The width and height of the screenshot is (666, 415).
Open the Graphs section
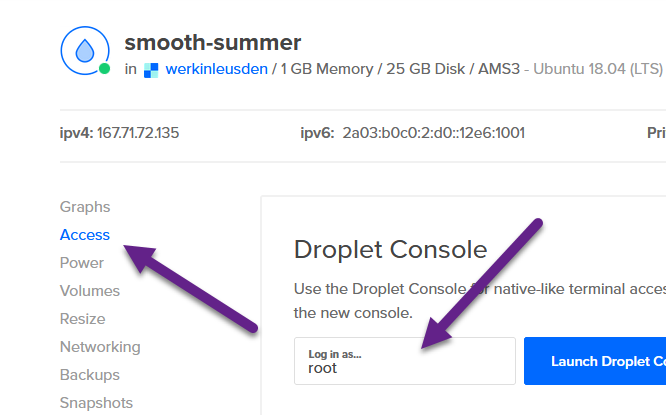click(85, 207)
